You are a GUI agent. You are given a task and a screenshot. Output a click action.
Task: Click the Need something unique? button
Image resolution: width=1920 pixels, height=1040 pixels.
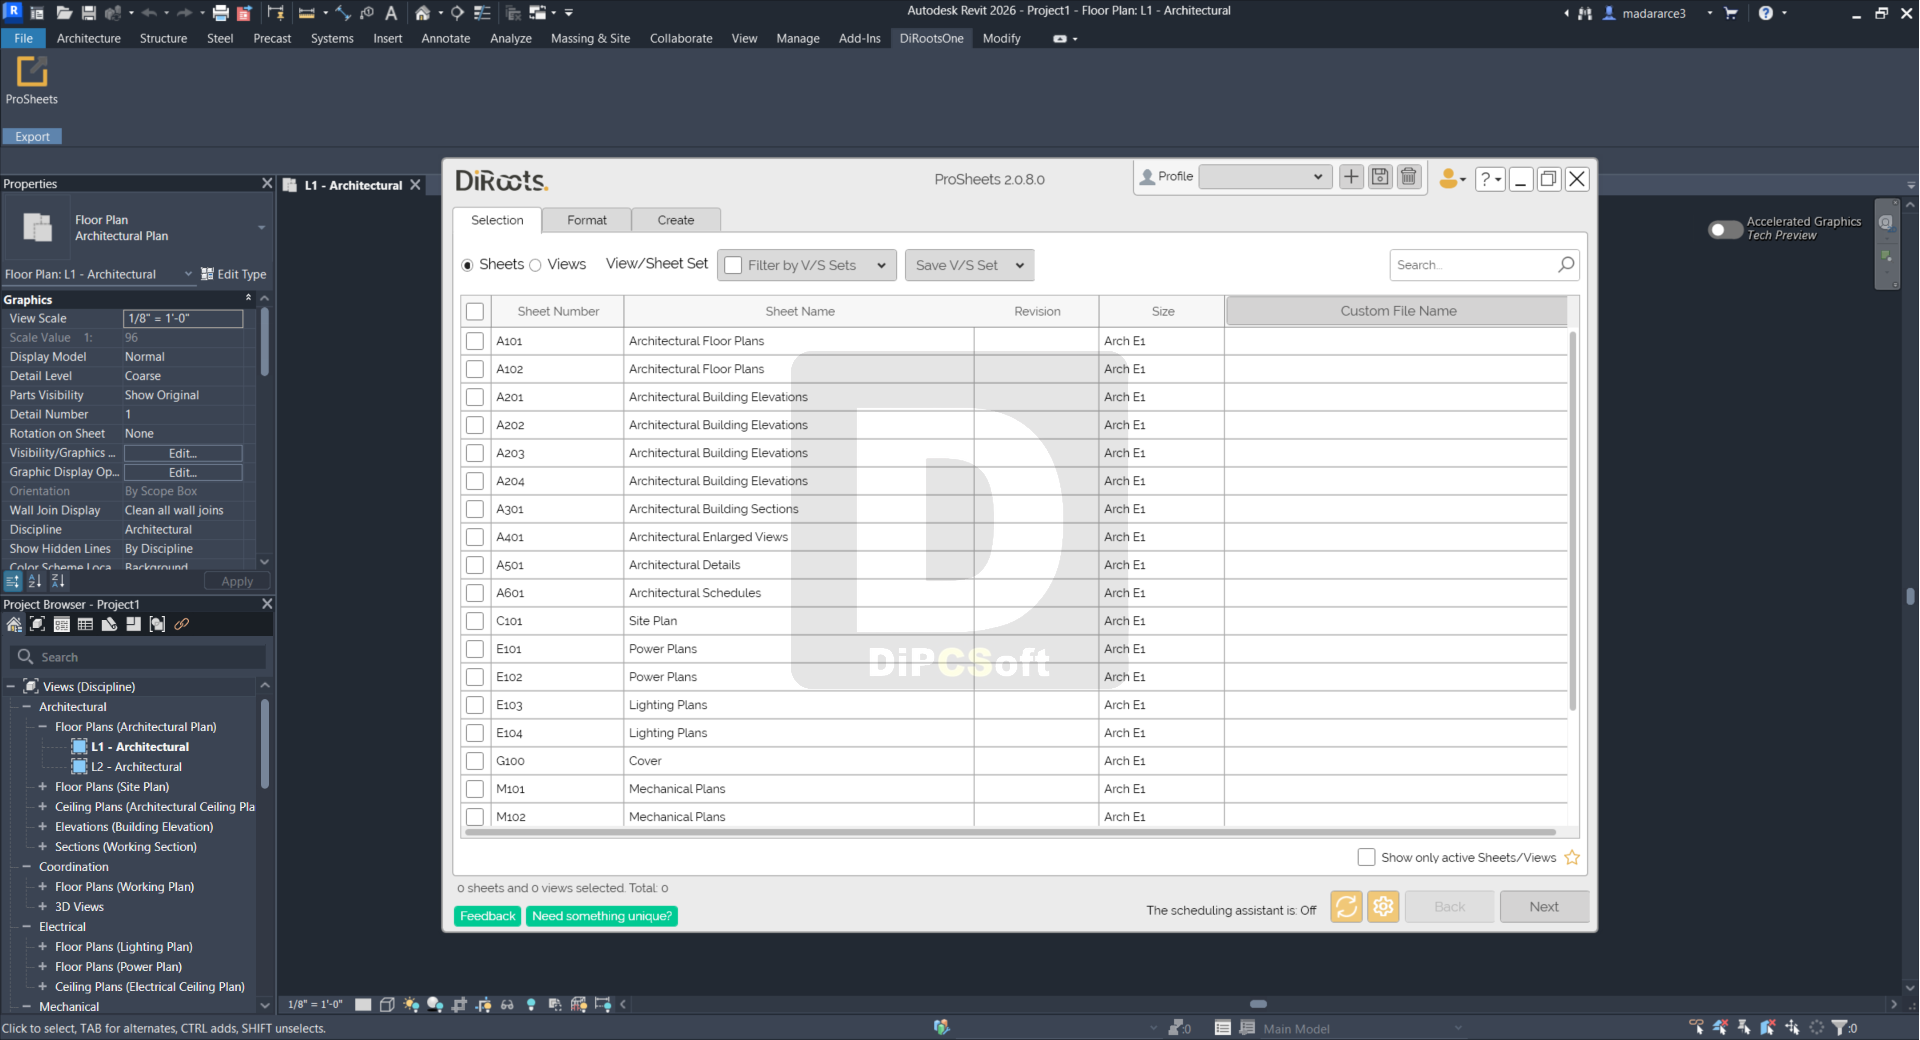(602, 916)
